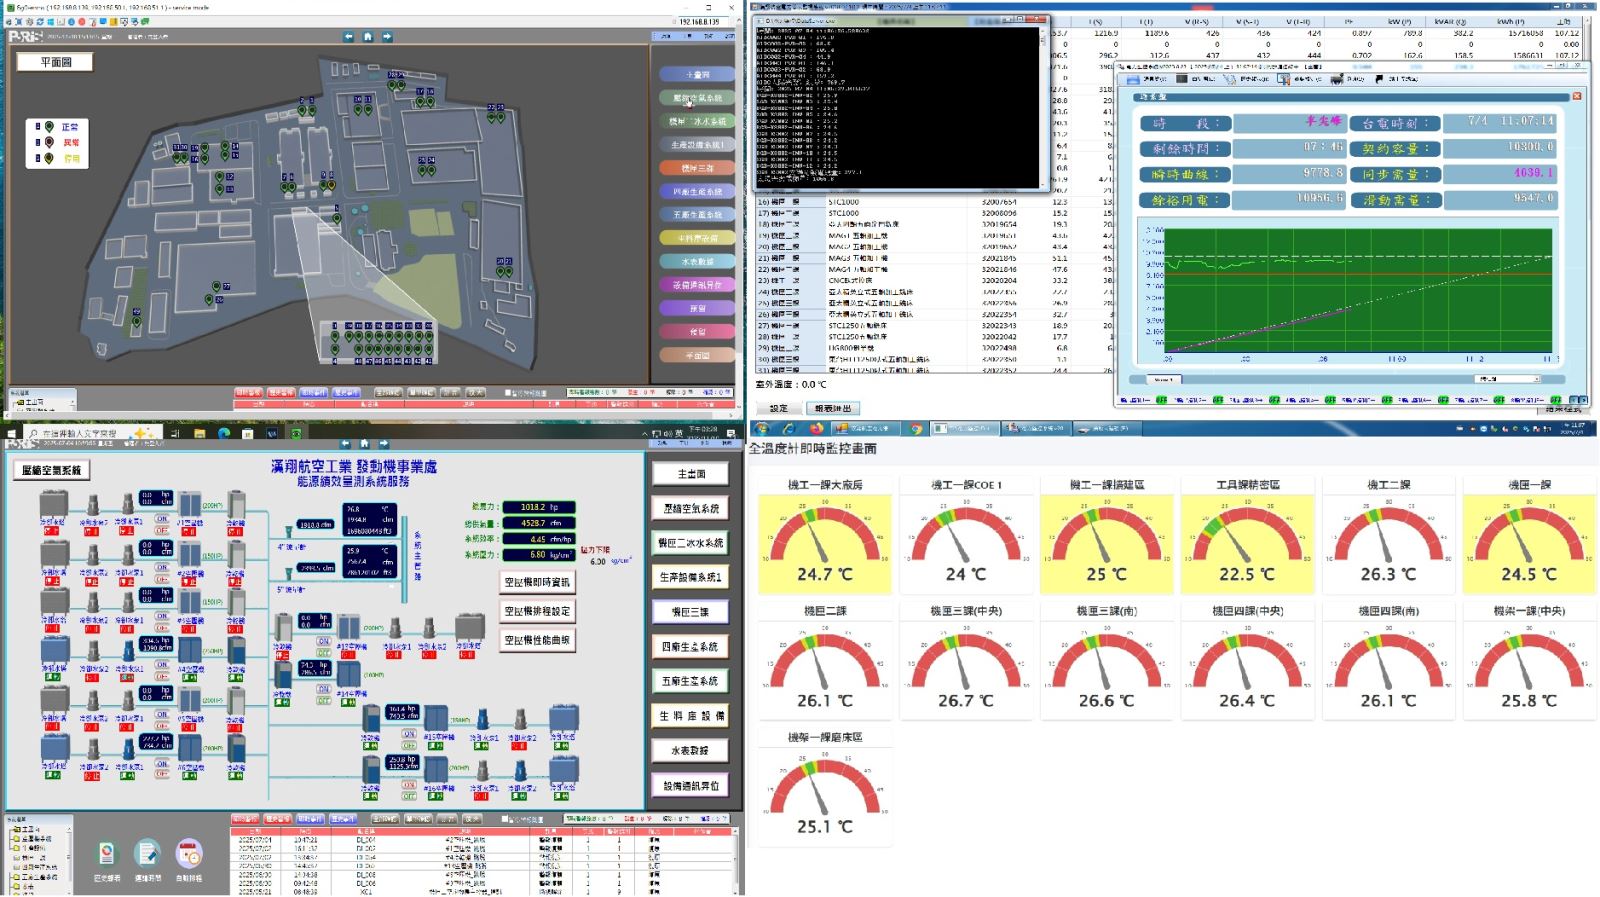Image resolution: width=1600 pixels, height=897 pixels.
Task: Click the left arrow above the floor plan map
Action: tap(348, 37)
